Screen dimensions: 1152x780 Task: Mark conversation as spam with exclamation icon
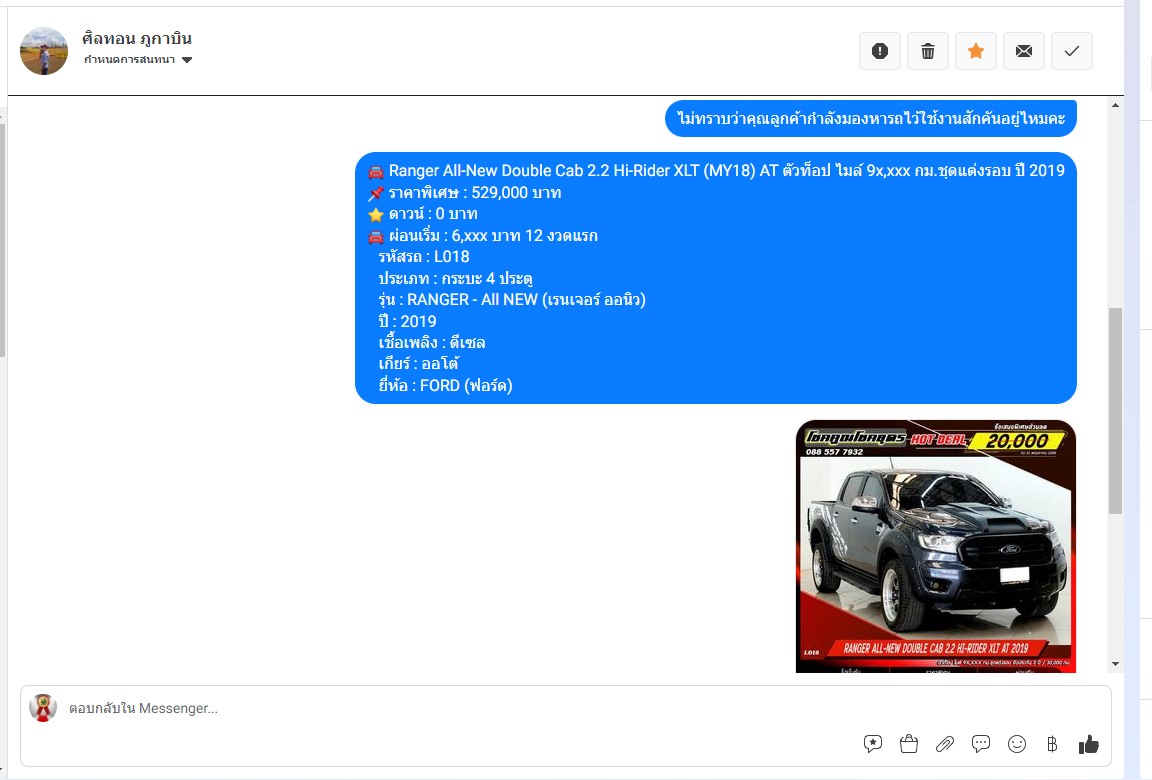pos(879,51)
